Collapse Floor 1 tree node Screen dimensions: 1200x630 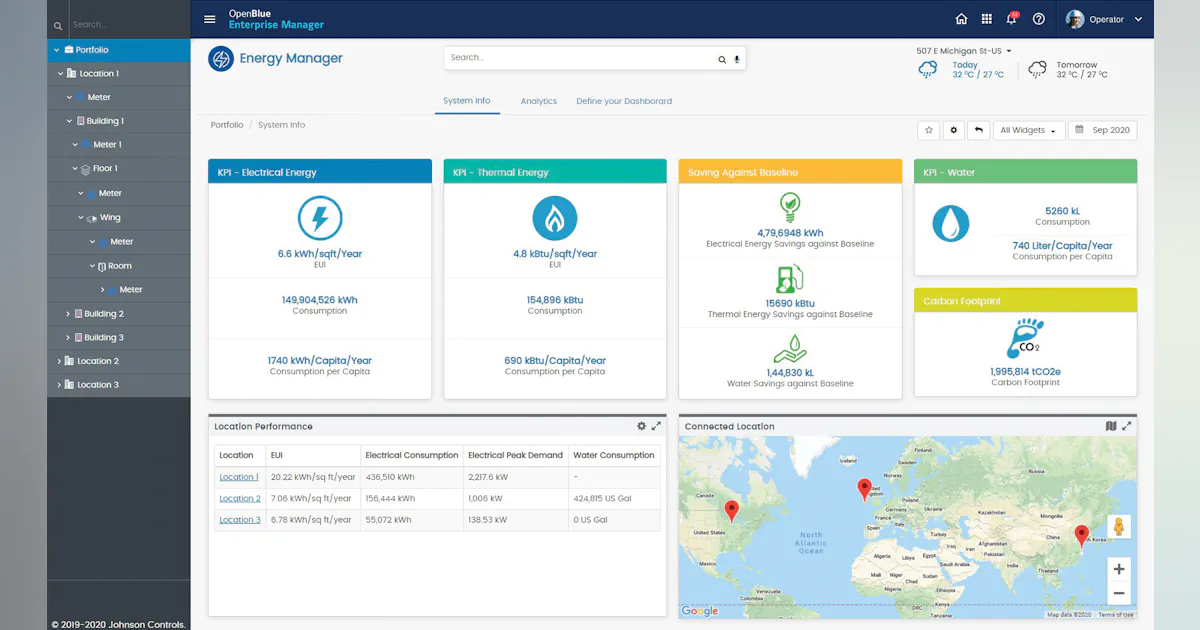(74, 169)
